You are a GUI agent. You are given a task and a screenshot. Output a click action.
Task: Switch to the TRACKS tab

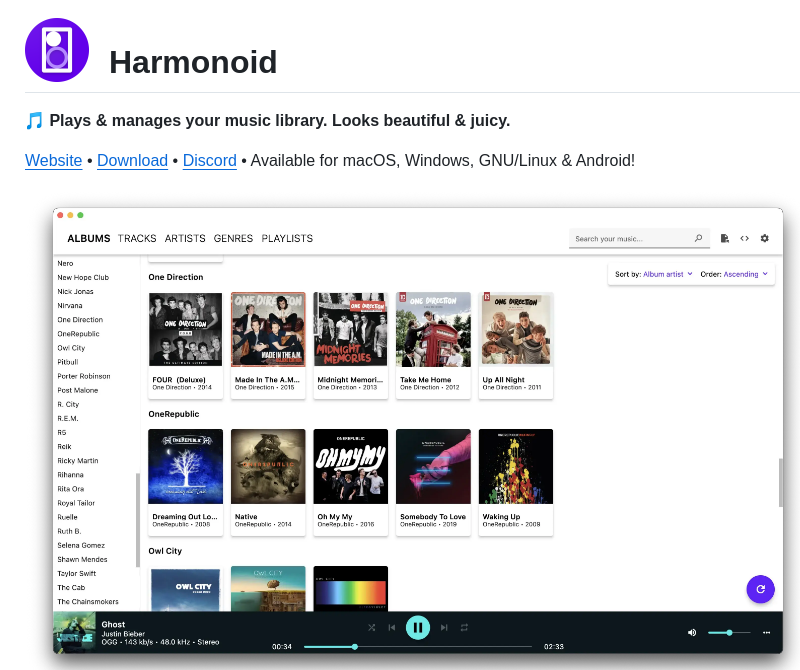click(x=137, y=238)
